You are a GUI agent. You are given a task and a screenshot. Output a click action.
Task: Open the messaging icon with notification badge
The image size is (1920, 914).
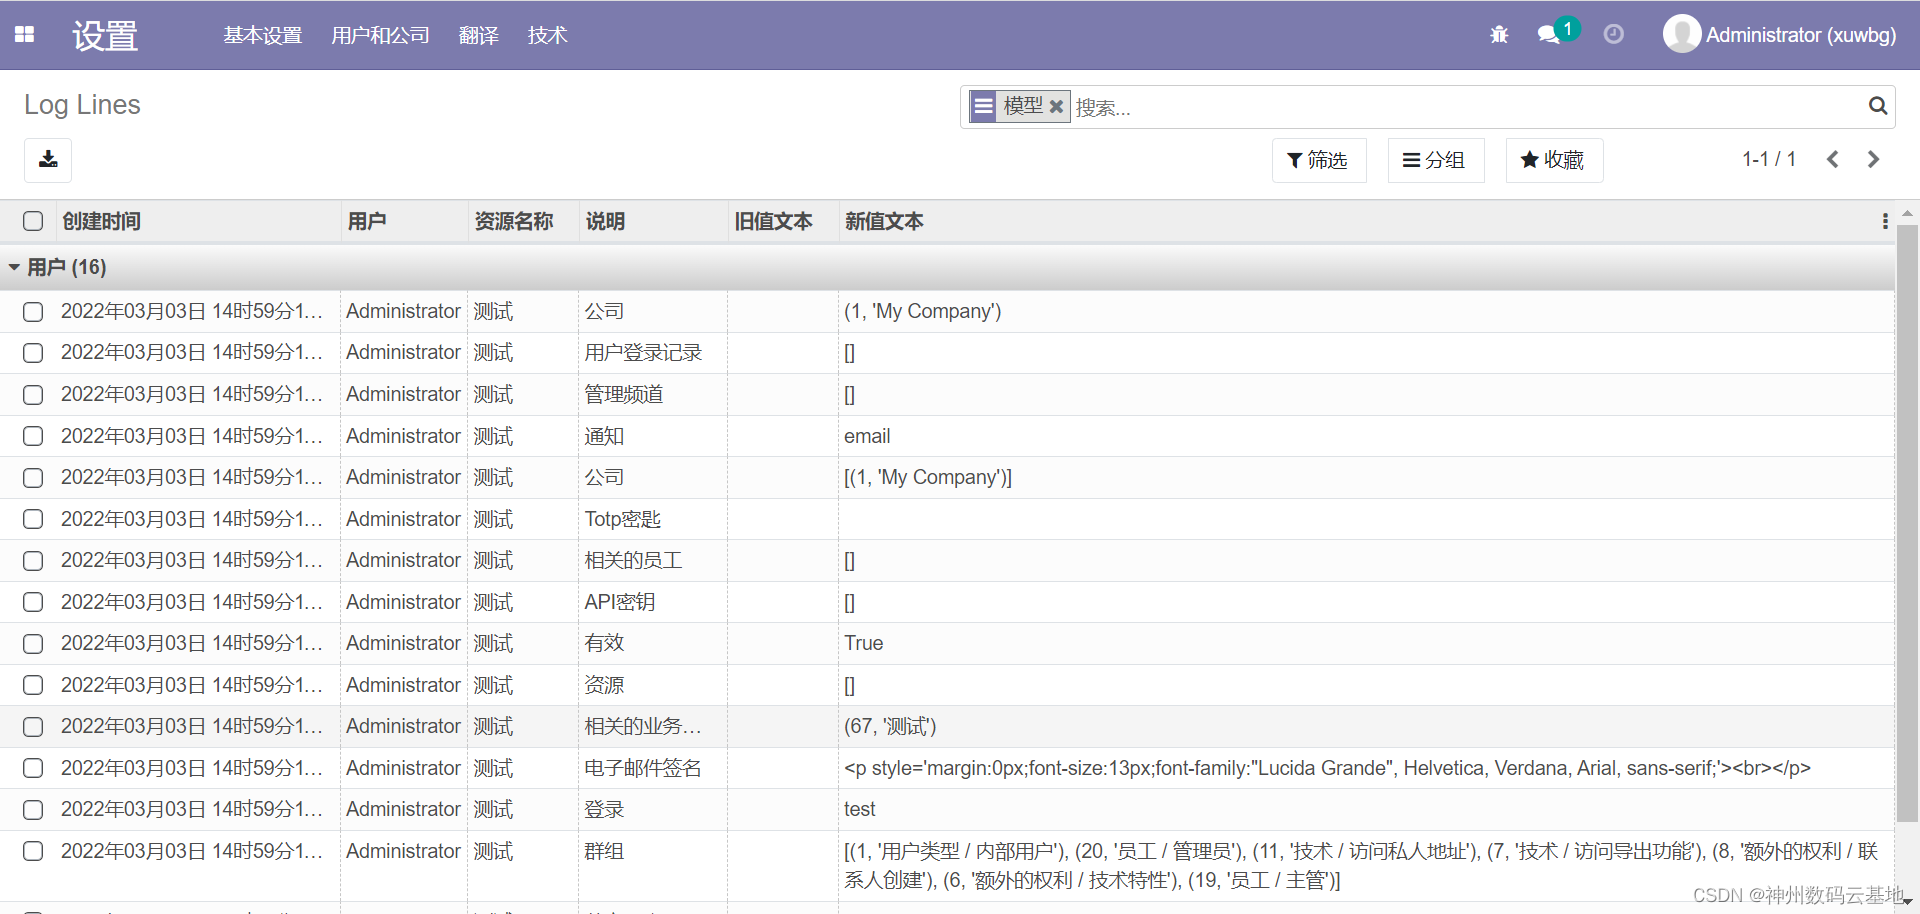click(x=1551, y=33)
